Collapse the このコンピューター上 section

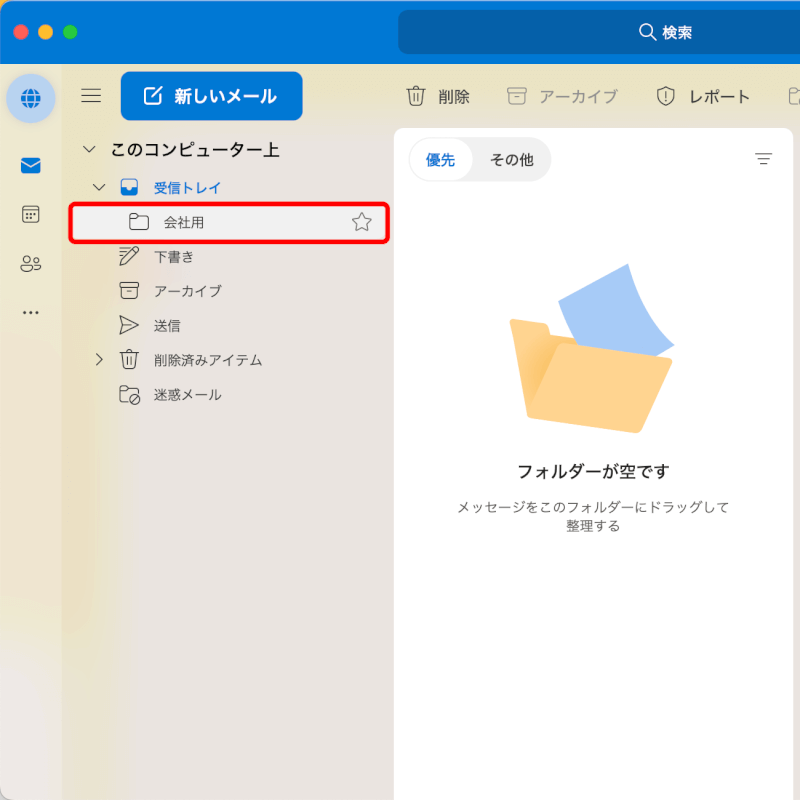click(x=90, y=149)
